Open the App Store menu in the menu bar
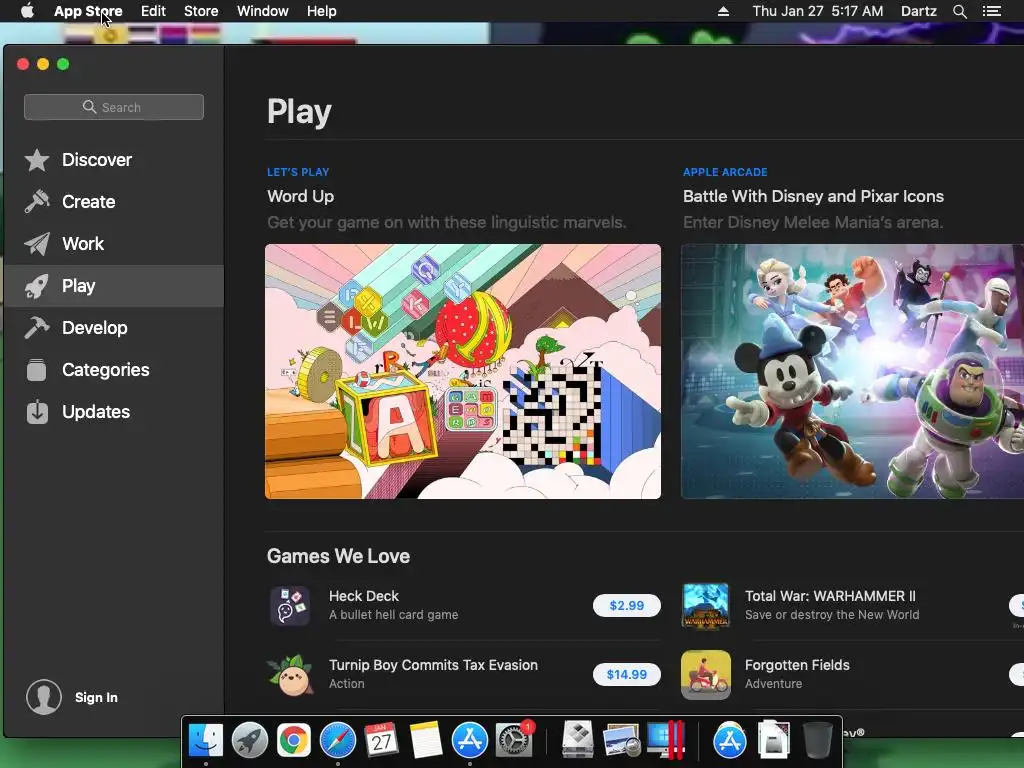Viewport: 1024px width, 768px height. [88, 11]
